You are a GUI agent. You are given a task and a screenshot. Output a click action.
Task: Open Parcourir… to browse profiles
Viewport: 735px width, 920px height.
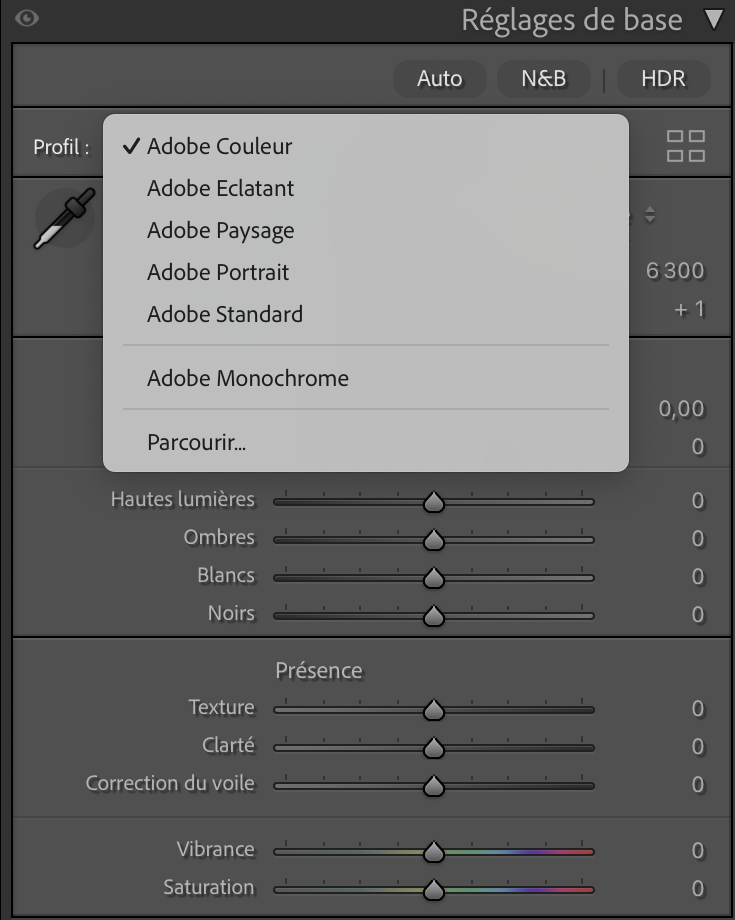[196, 441]
